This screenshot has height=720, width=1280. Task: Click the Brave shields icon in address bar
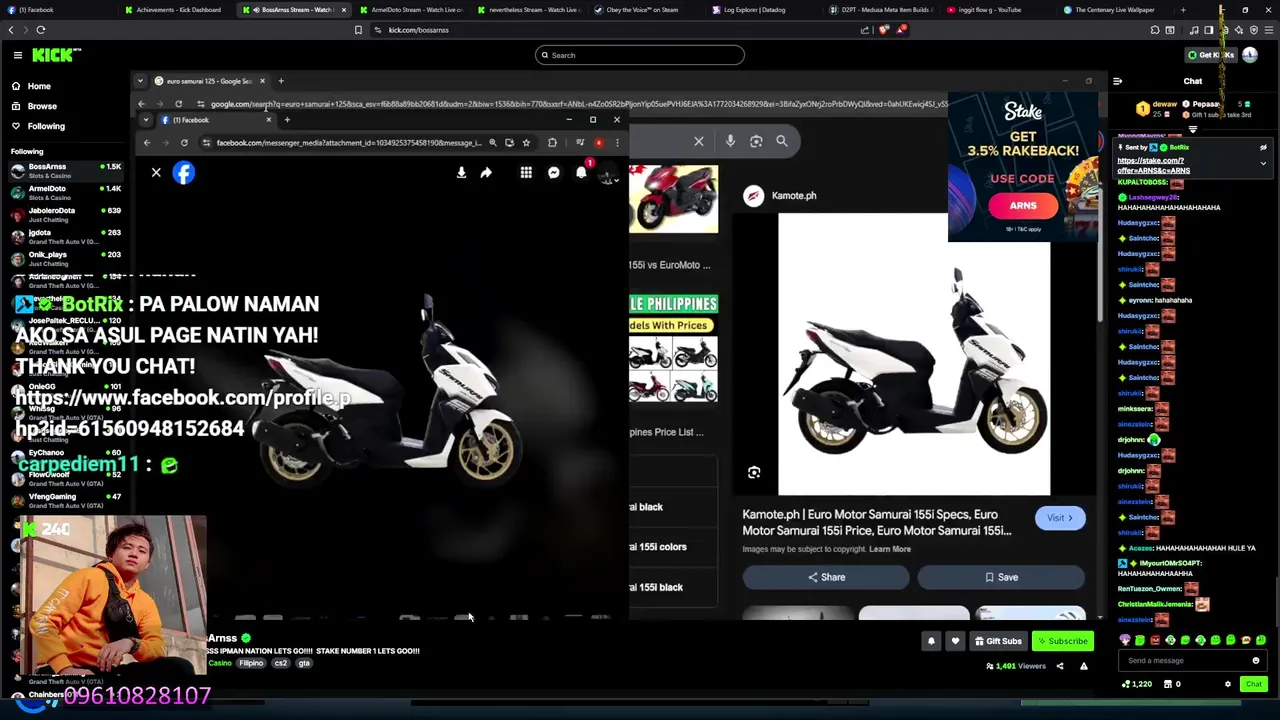tap(883, 30)
